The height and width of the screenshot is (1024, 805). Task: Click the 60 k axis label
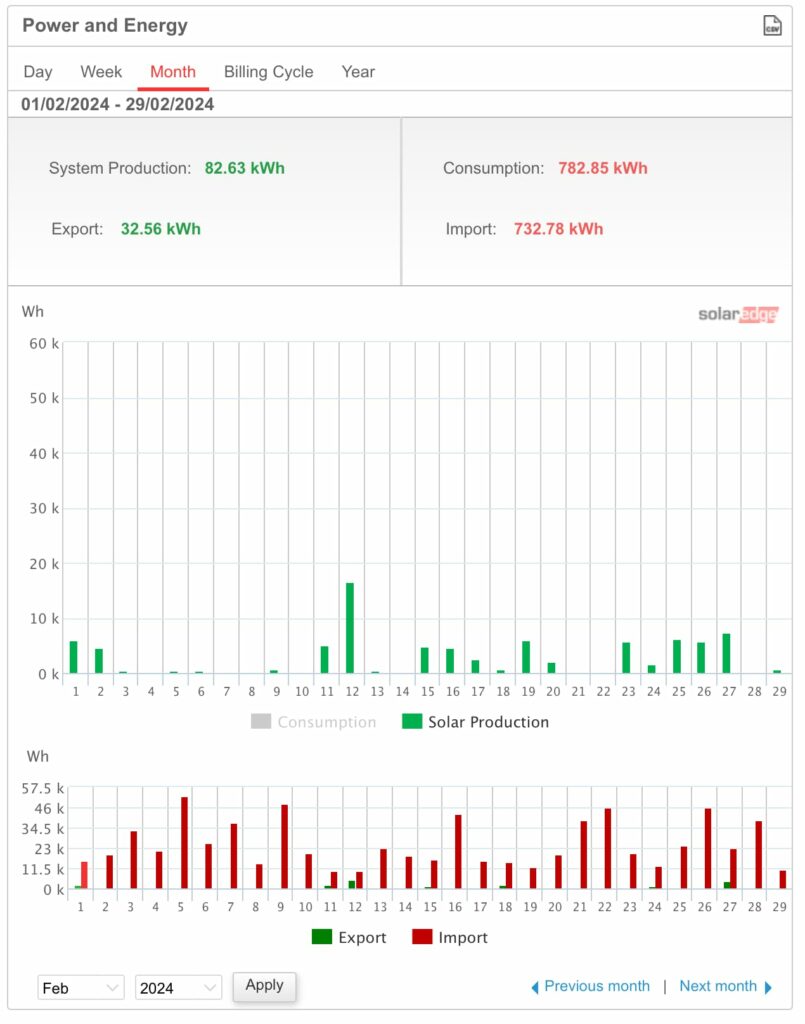44,344
